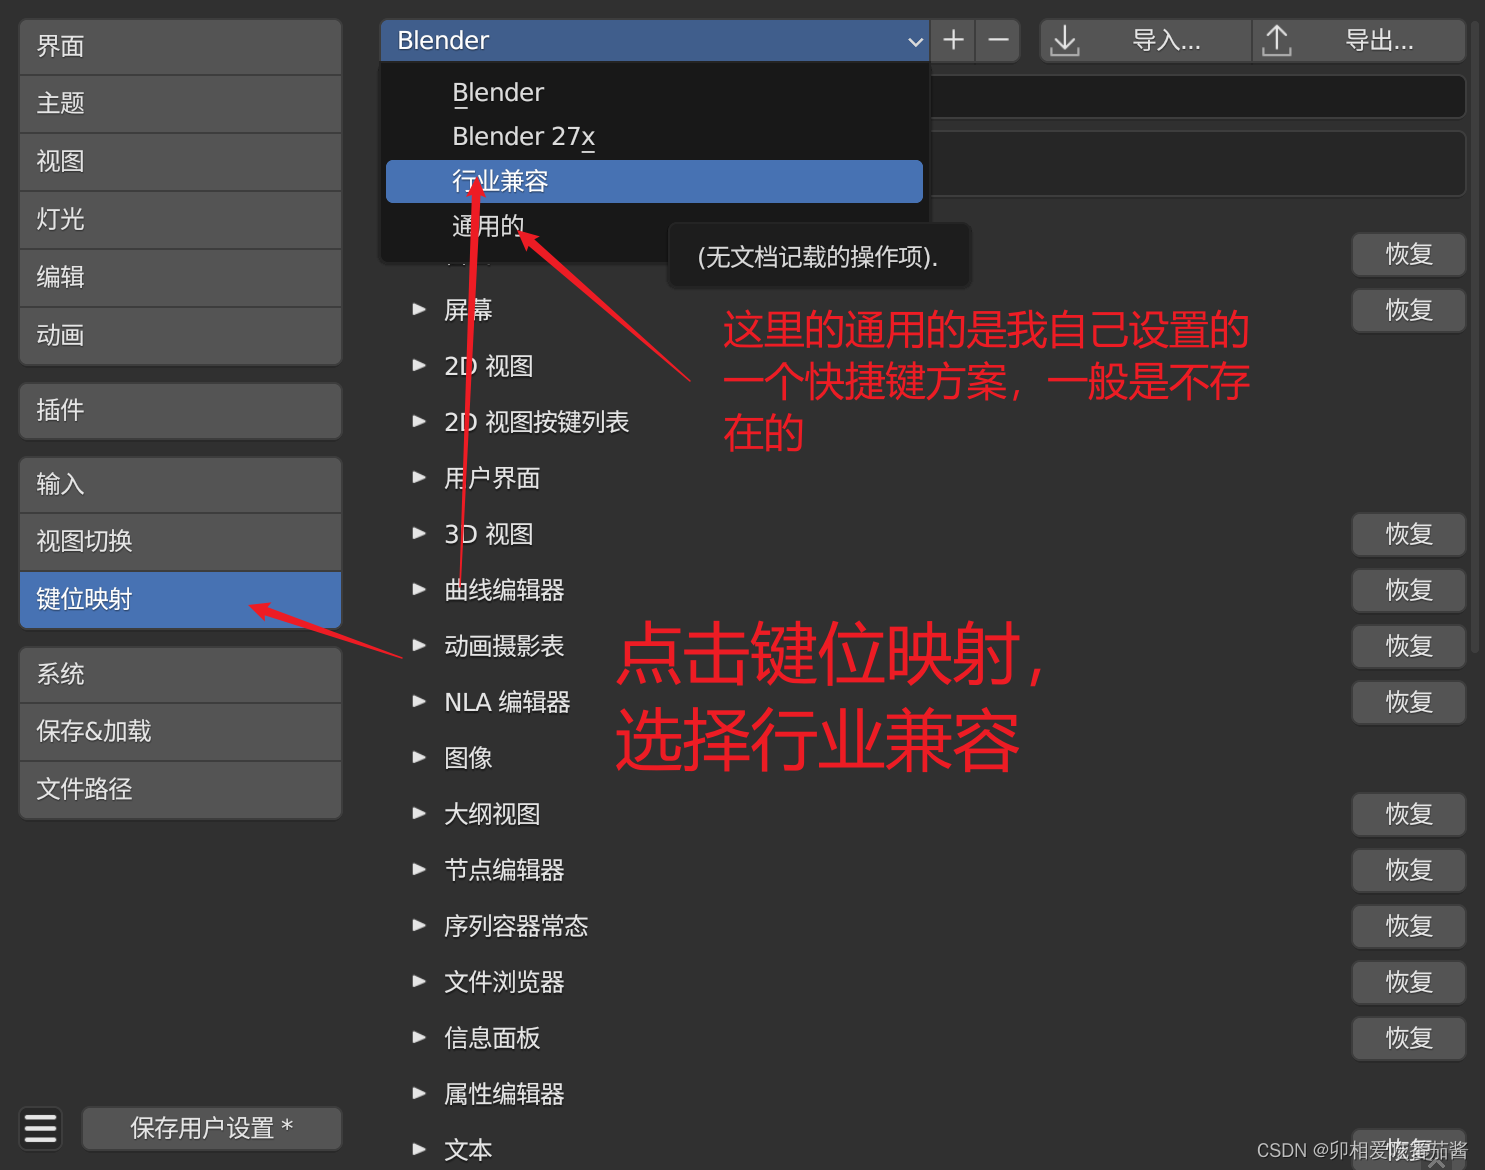The image size is (1485, 1170).
Task: Expand the 2D 视图按键列表 category
Action: (x=420, y=422)
